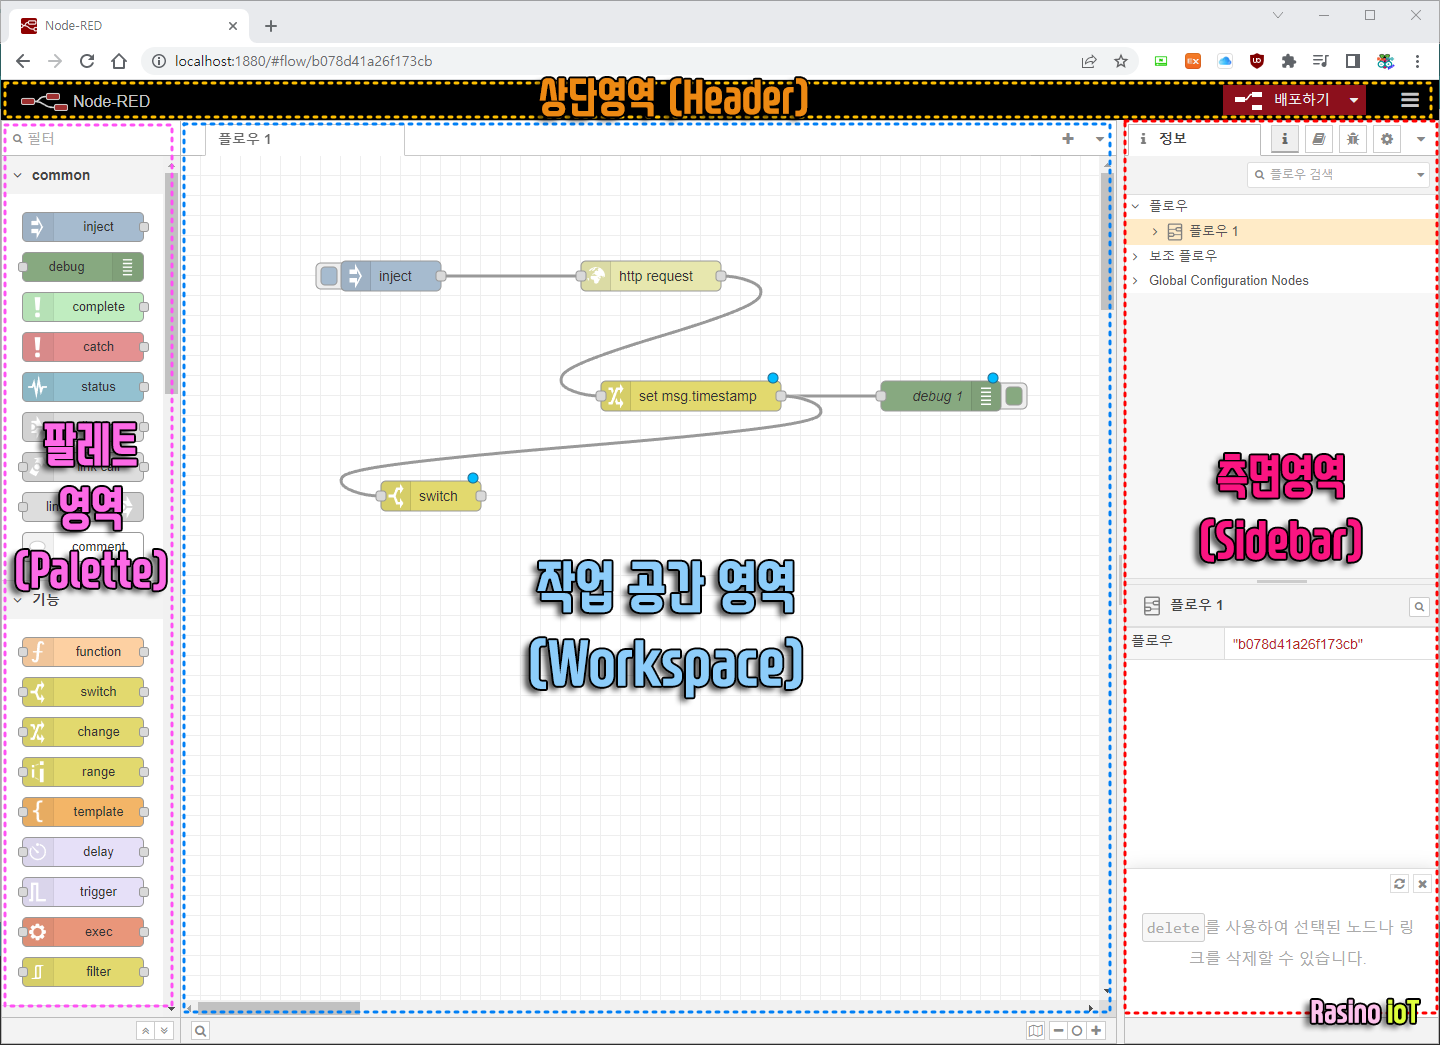Image resolution: width=1440 pixels, height=1045 pixels.
Task: Refresh the tip box with refresh icon
Action: [1399, 884]
